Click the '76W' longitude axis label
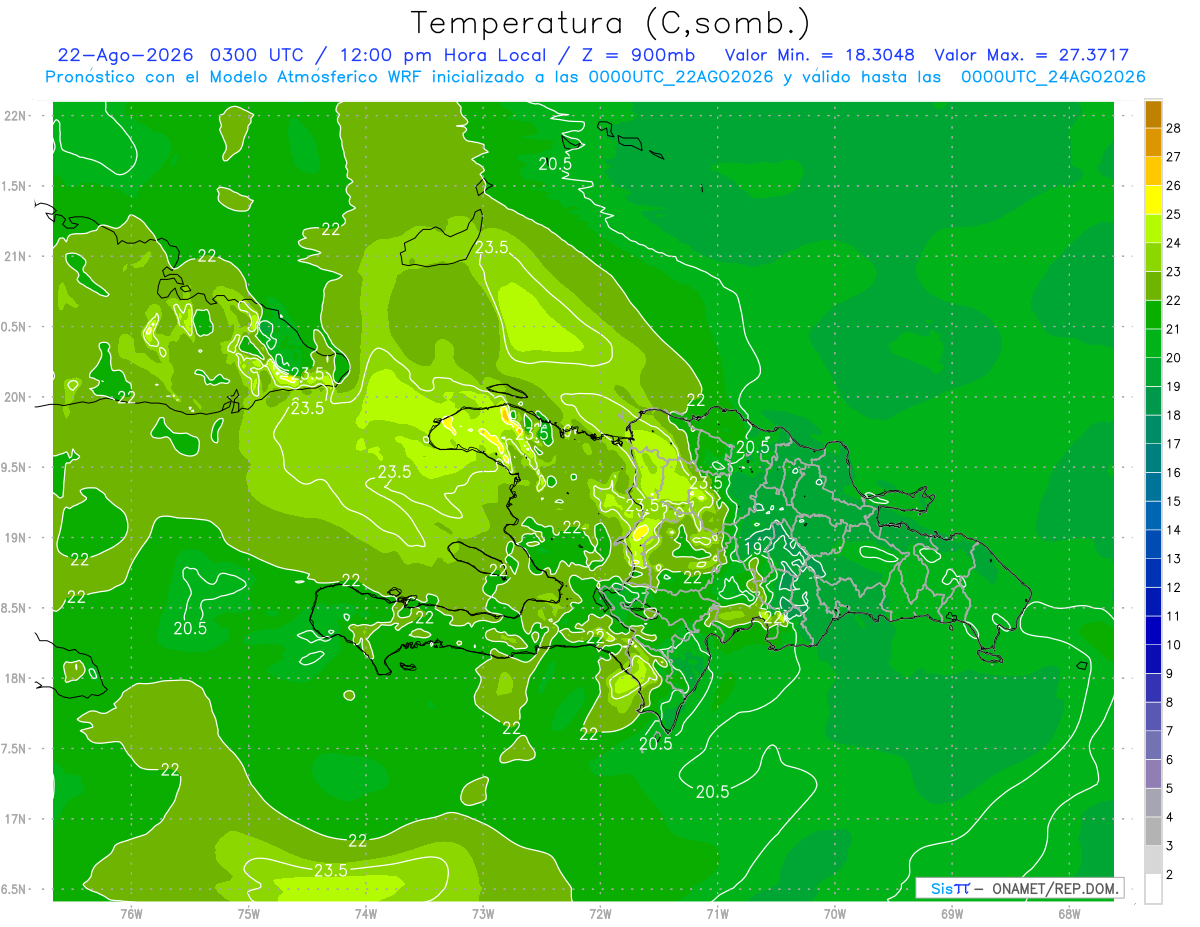This screenshot has width=1200, height=927. click(131, 914)
